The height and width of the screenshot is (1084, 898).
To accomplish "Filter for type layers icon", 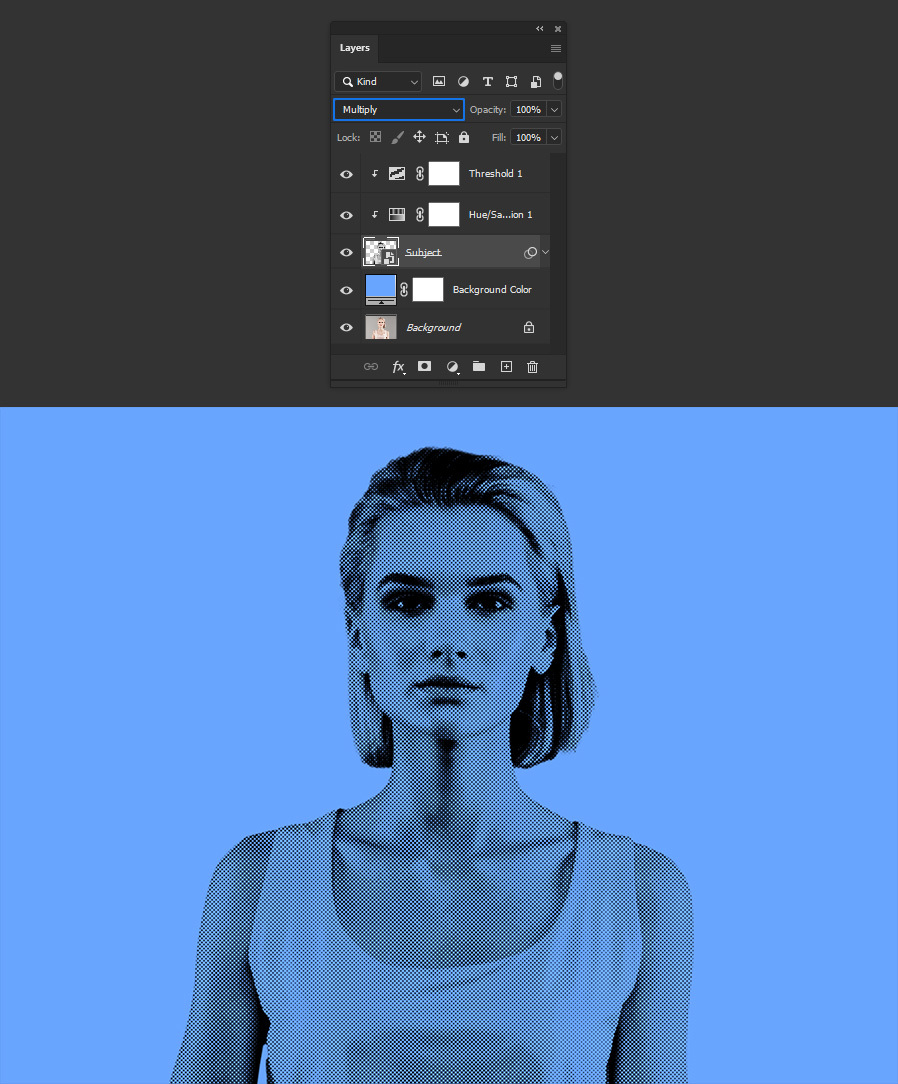I will point(487,82).
